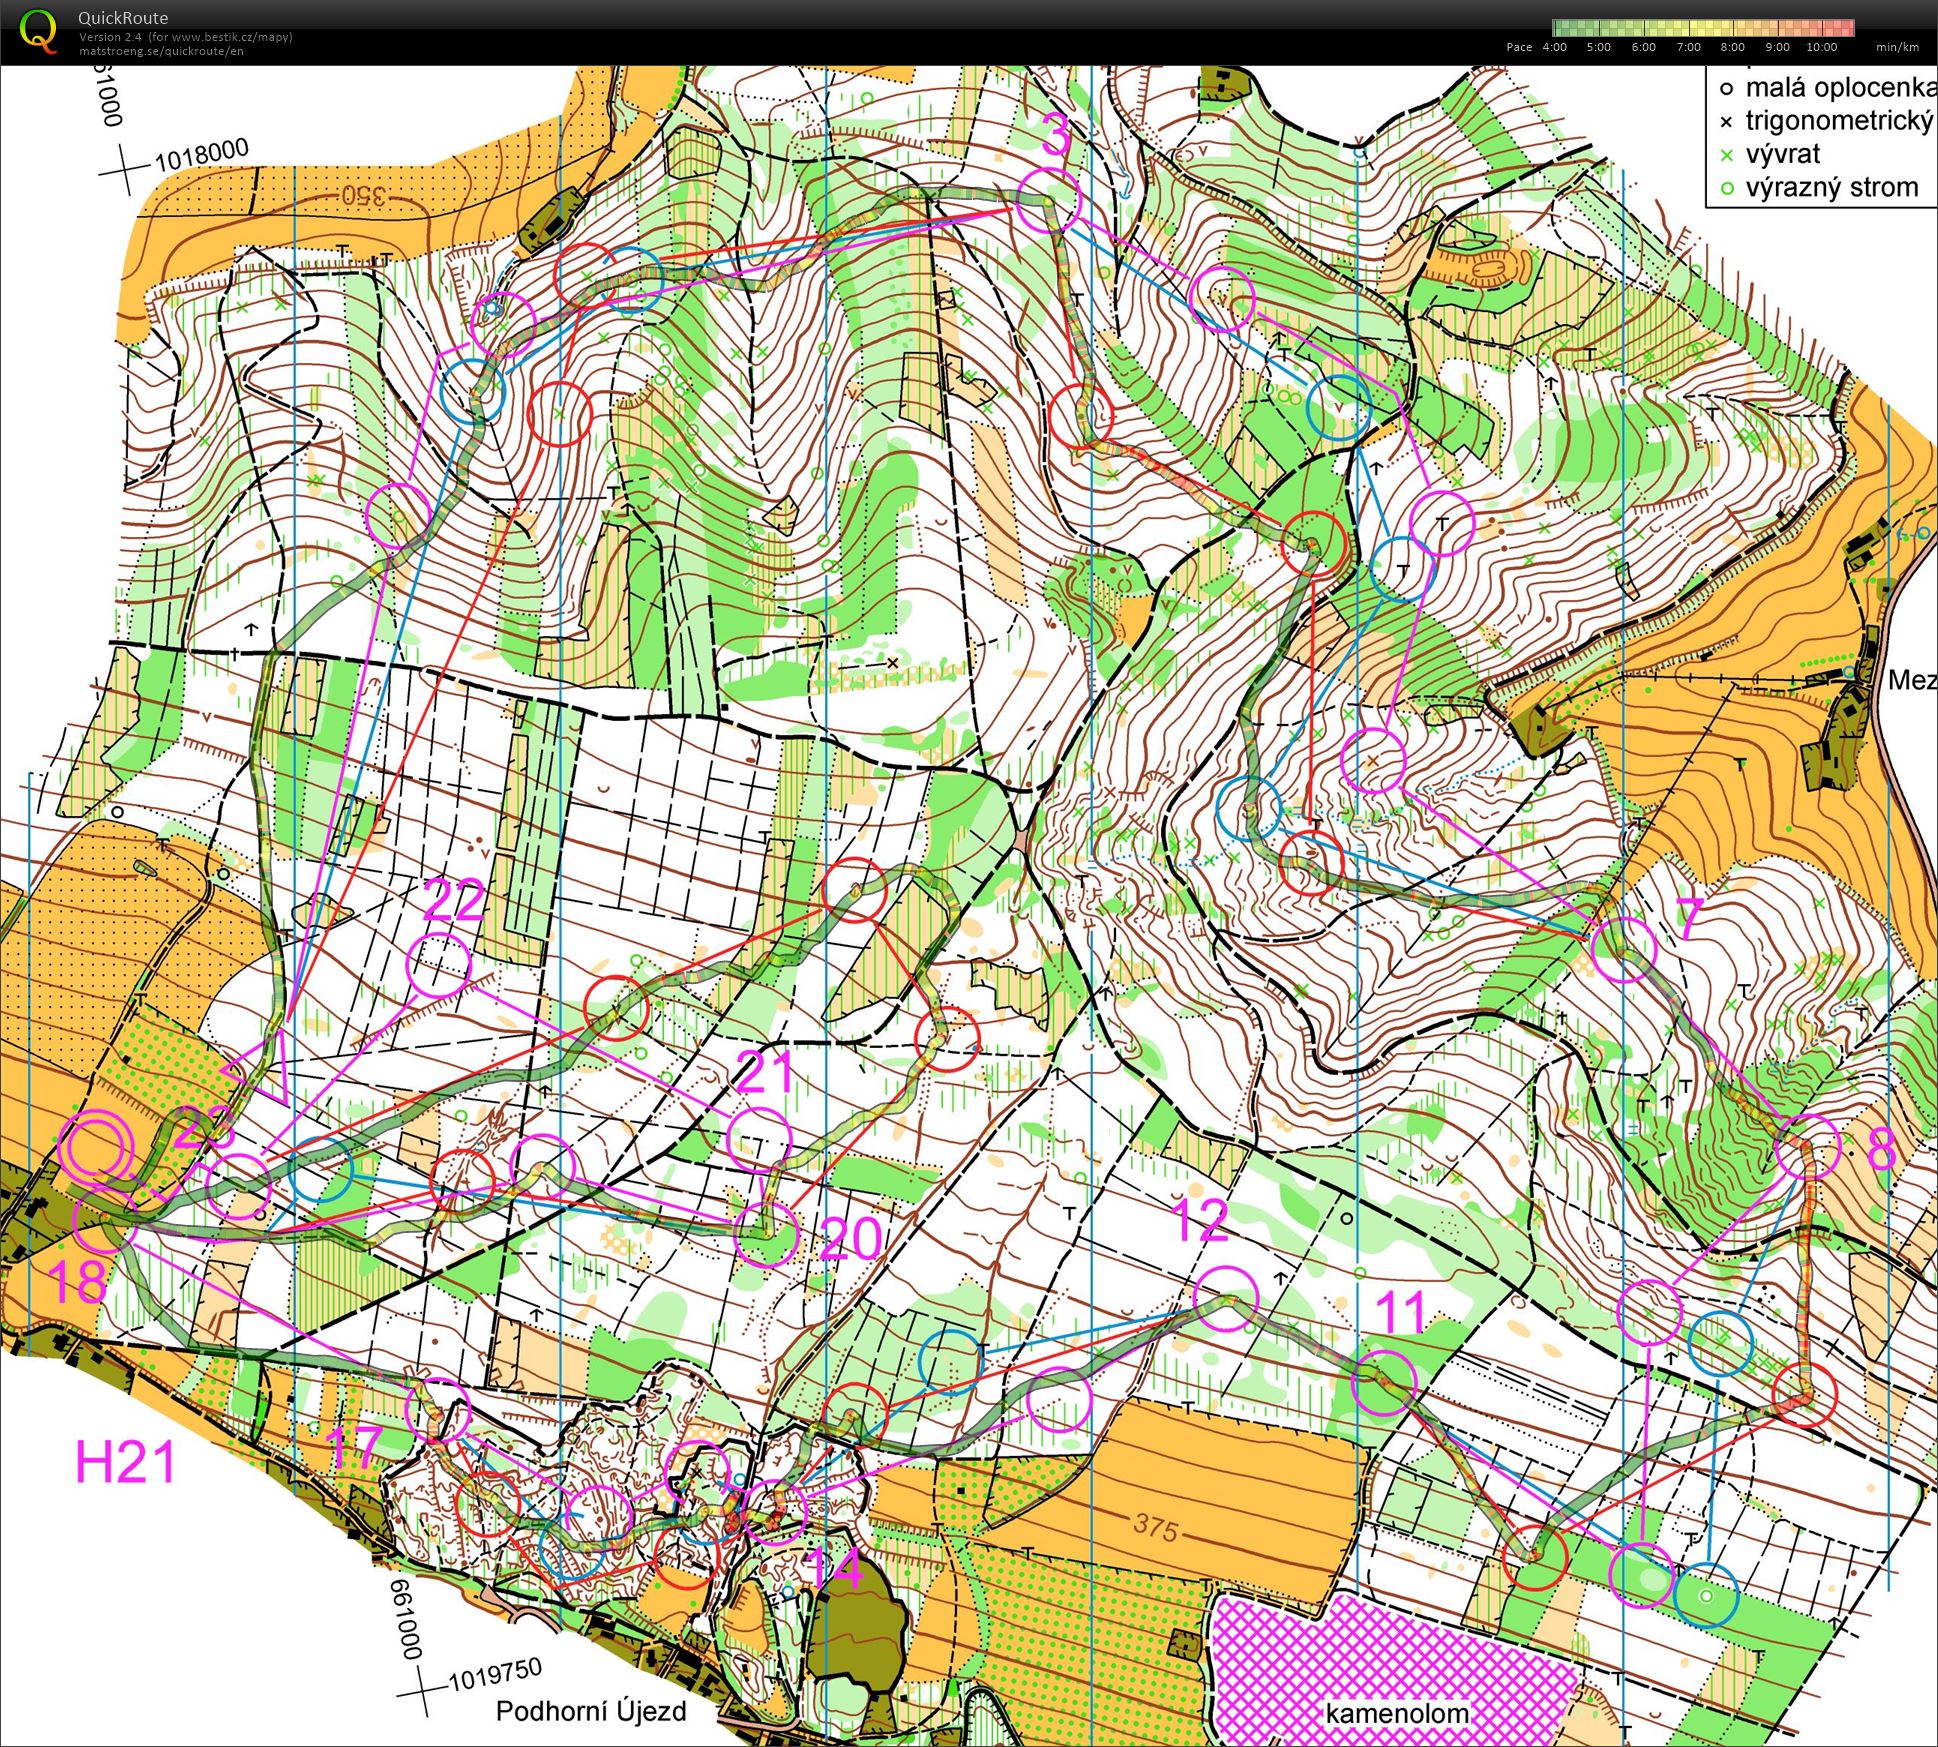Click control number 17 label

tap(354, 1447)
